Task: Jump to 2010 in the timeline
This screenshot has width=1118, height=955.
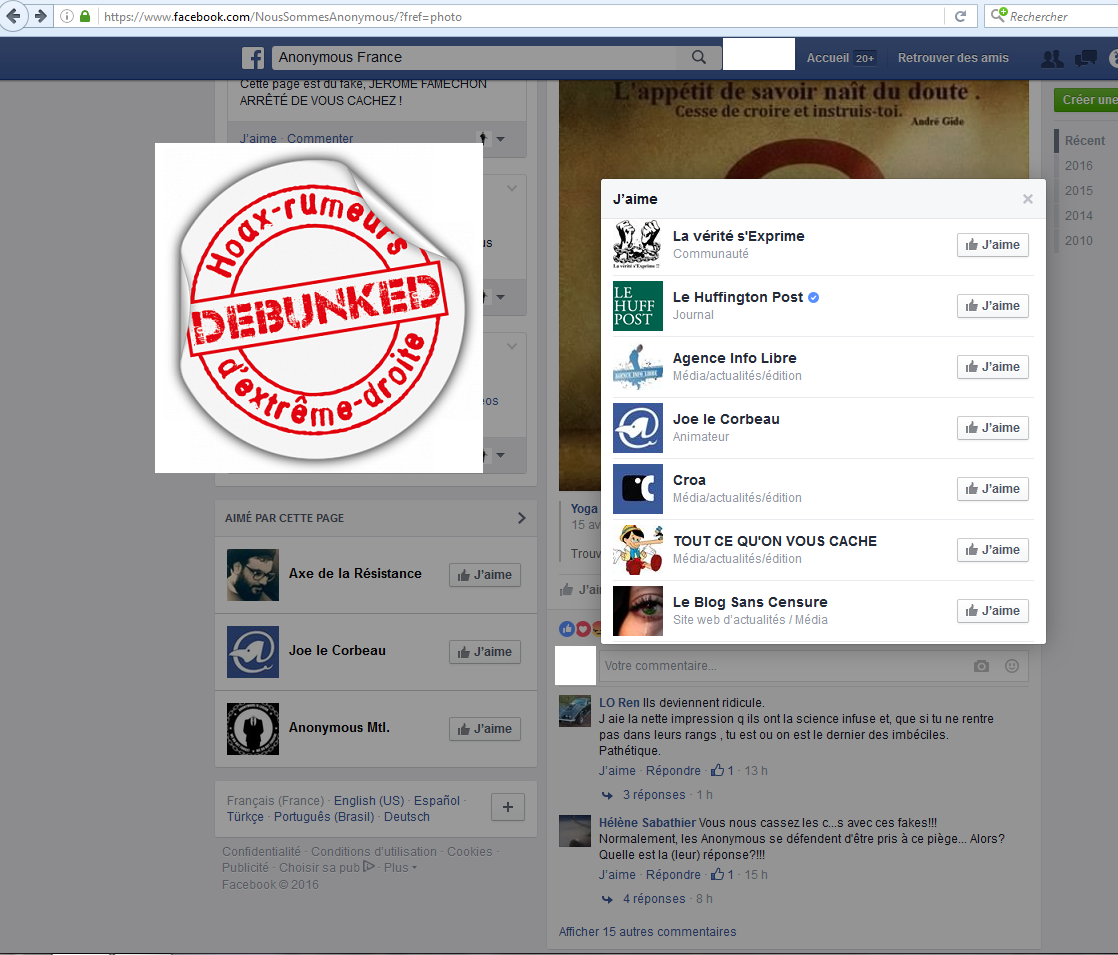Action: click(1078, 240)
